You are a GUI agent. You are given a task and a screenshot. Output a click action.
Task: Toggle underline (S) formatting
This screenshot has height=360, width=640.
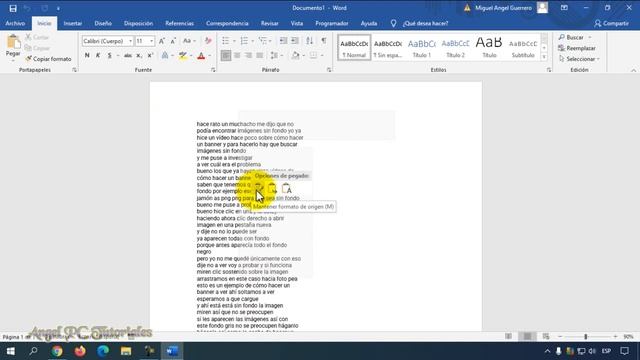coord(109,55)
